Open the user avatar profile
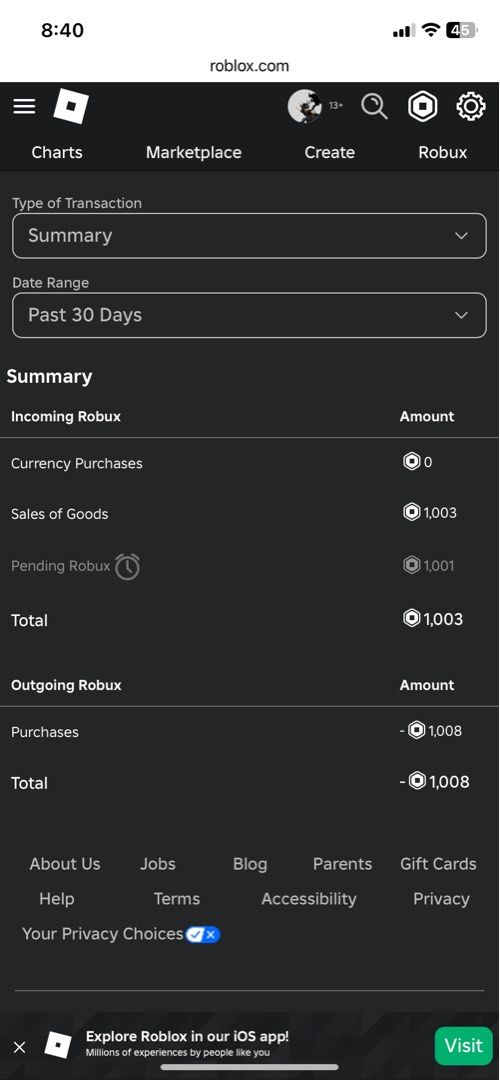Viewport: 500px width, 1080px height. [x=304, y=106]
